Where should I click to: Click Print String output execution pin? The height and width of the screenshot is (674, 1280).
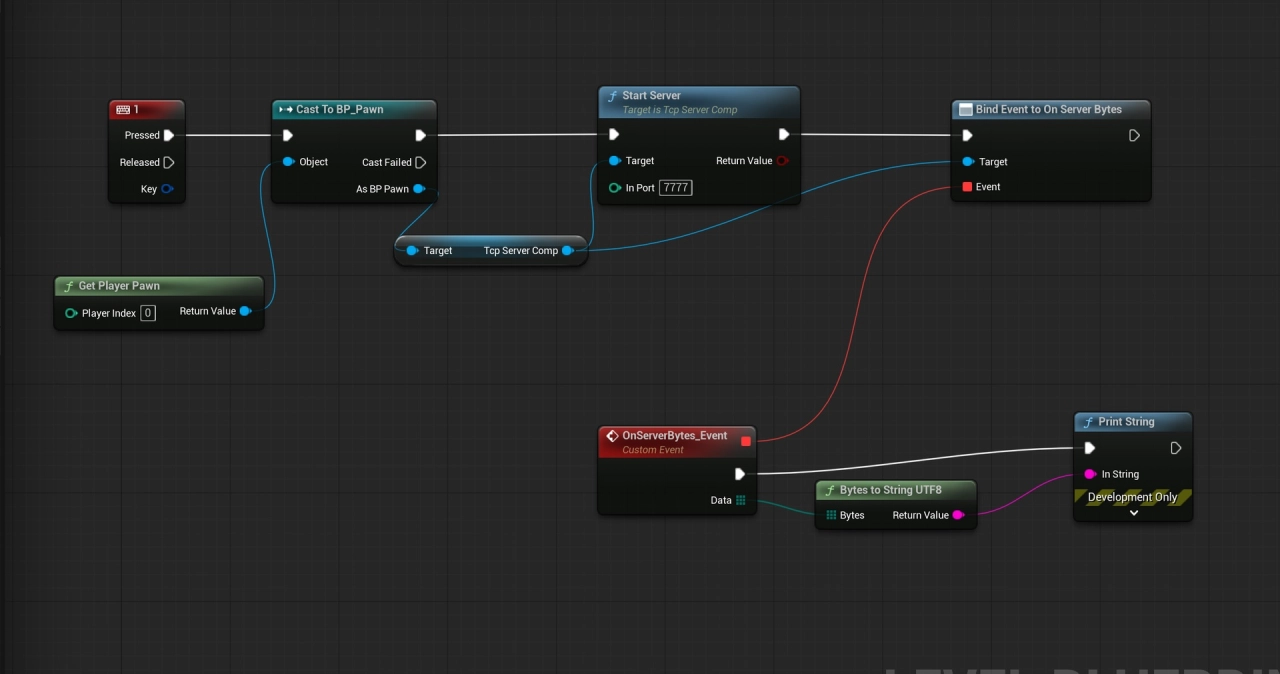pos(1176,448)
